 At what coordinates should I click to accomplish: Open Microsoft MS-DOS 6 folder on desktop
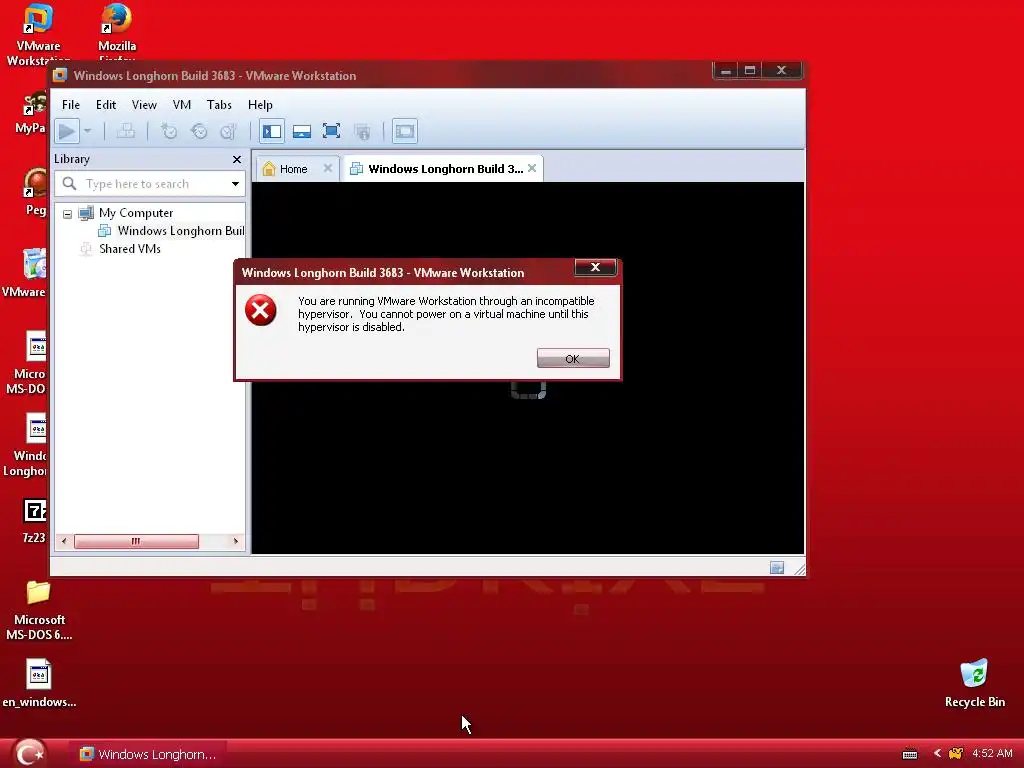(39, 610)
